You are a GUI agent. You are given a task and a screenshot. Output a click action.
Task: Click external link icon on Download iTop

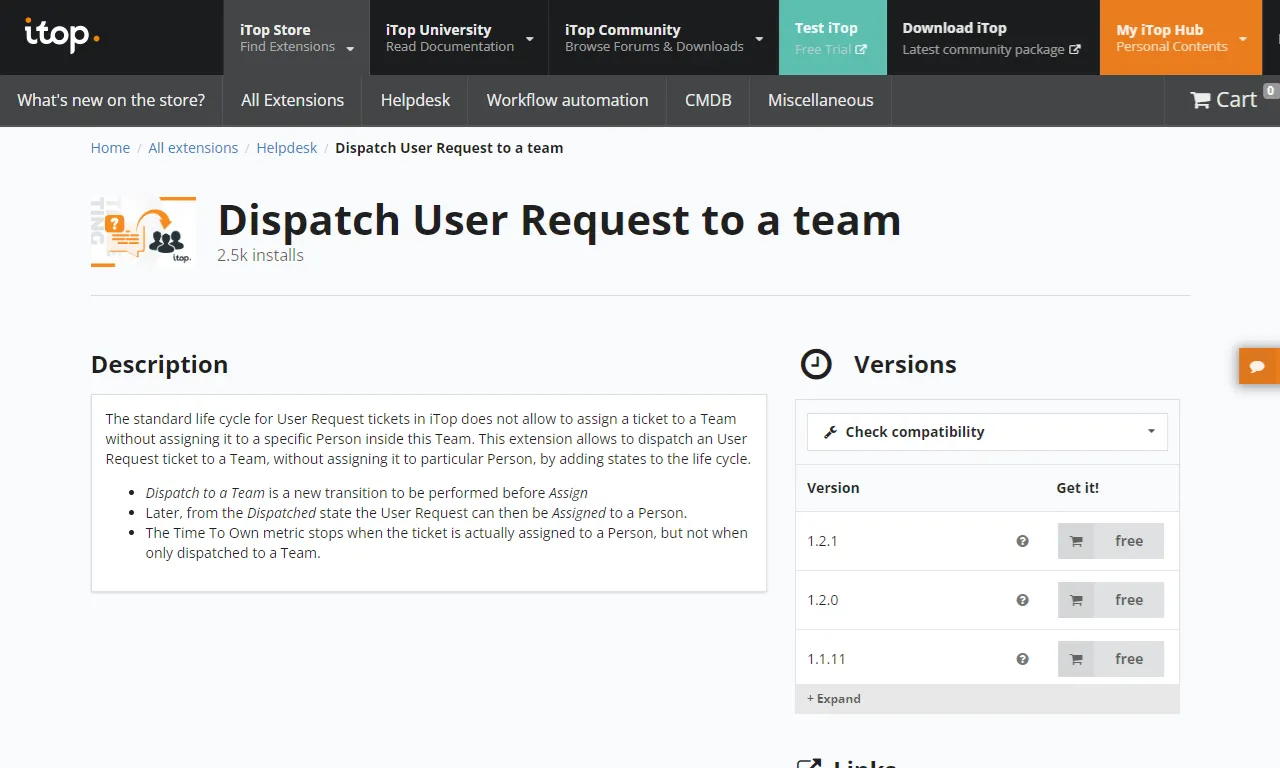pos(1075,49)
